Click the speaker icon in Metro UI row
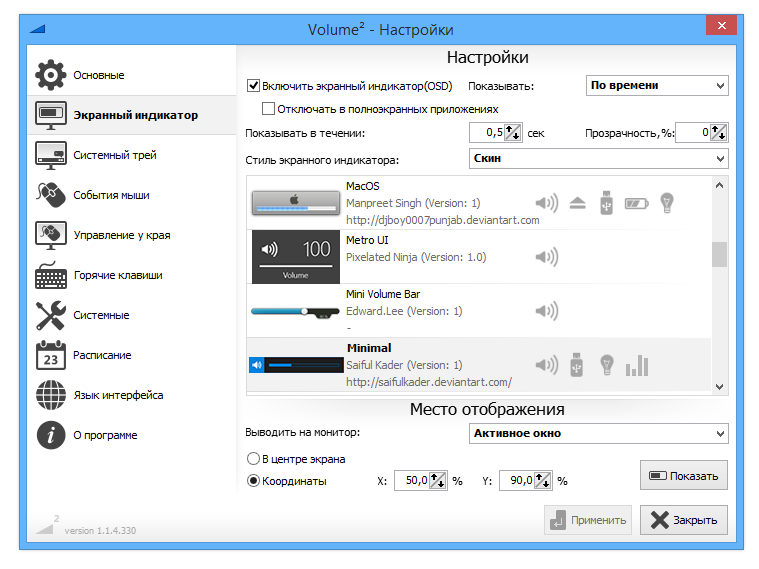 [547, 257]
